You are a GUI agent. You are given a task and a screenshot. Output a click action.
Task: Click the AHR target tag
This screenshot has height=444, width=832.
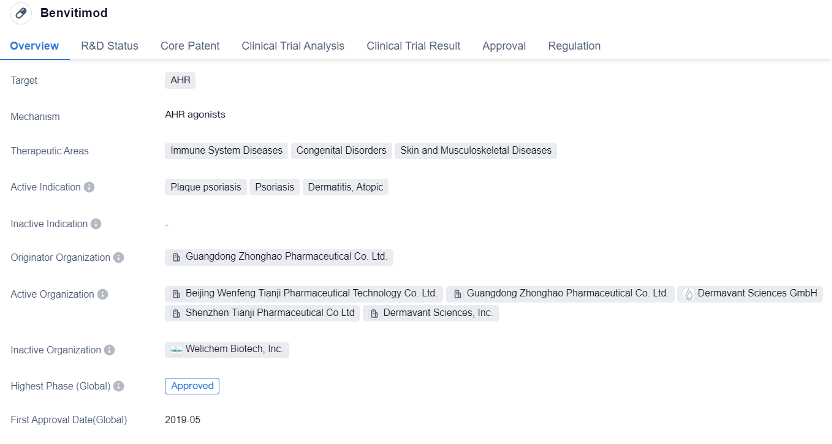coord(180,80)
